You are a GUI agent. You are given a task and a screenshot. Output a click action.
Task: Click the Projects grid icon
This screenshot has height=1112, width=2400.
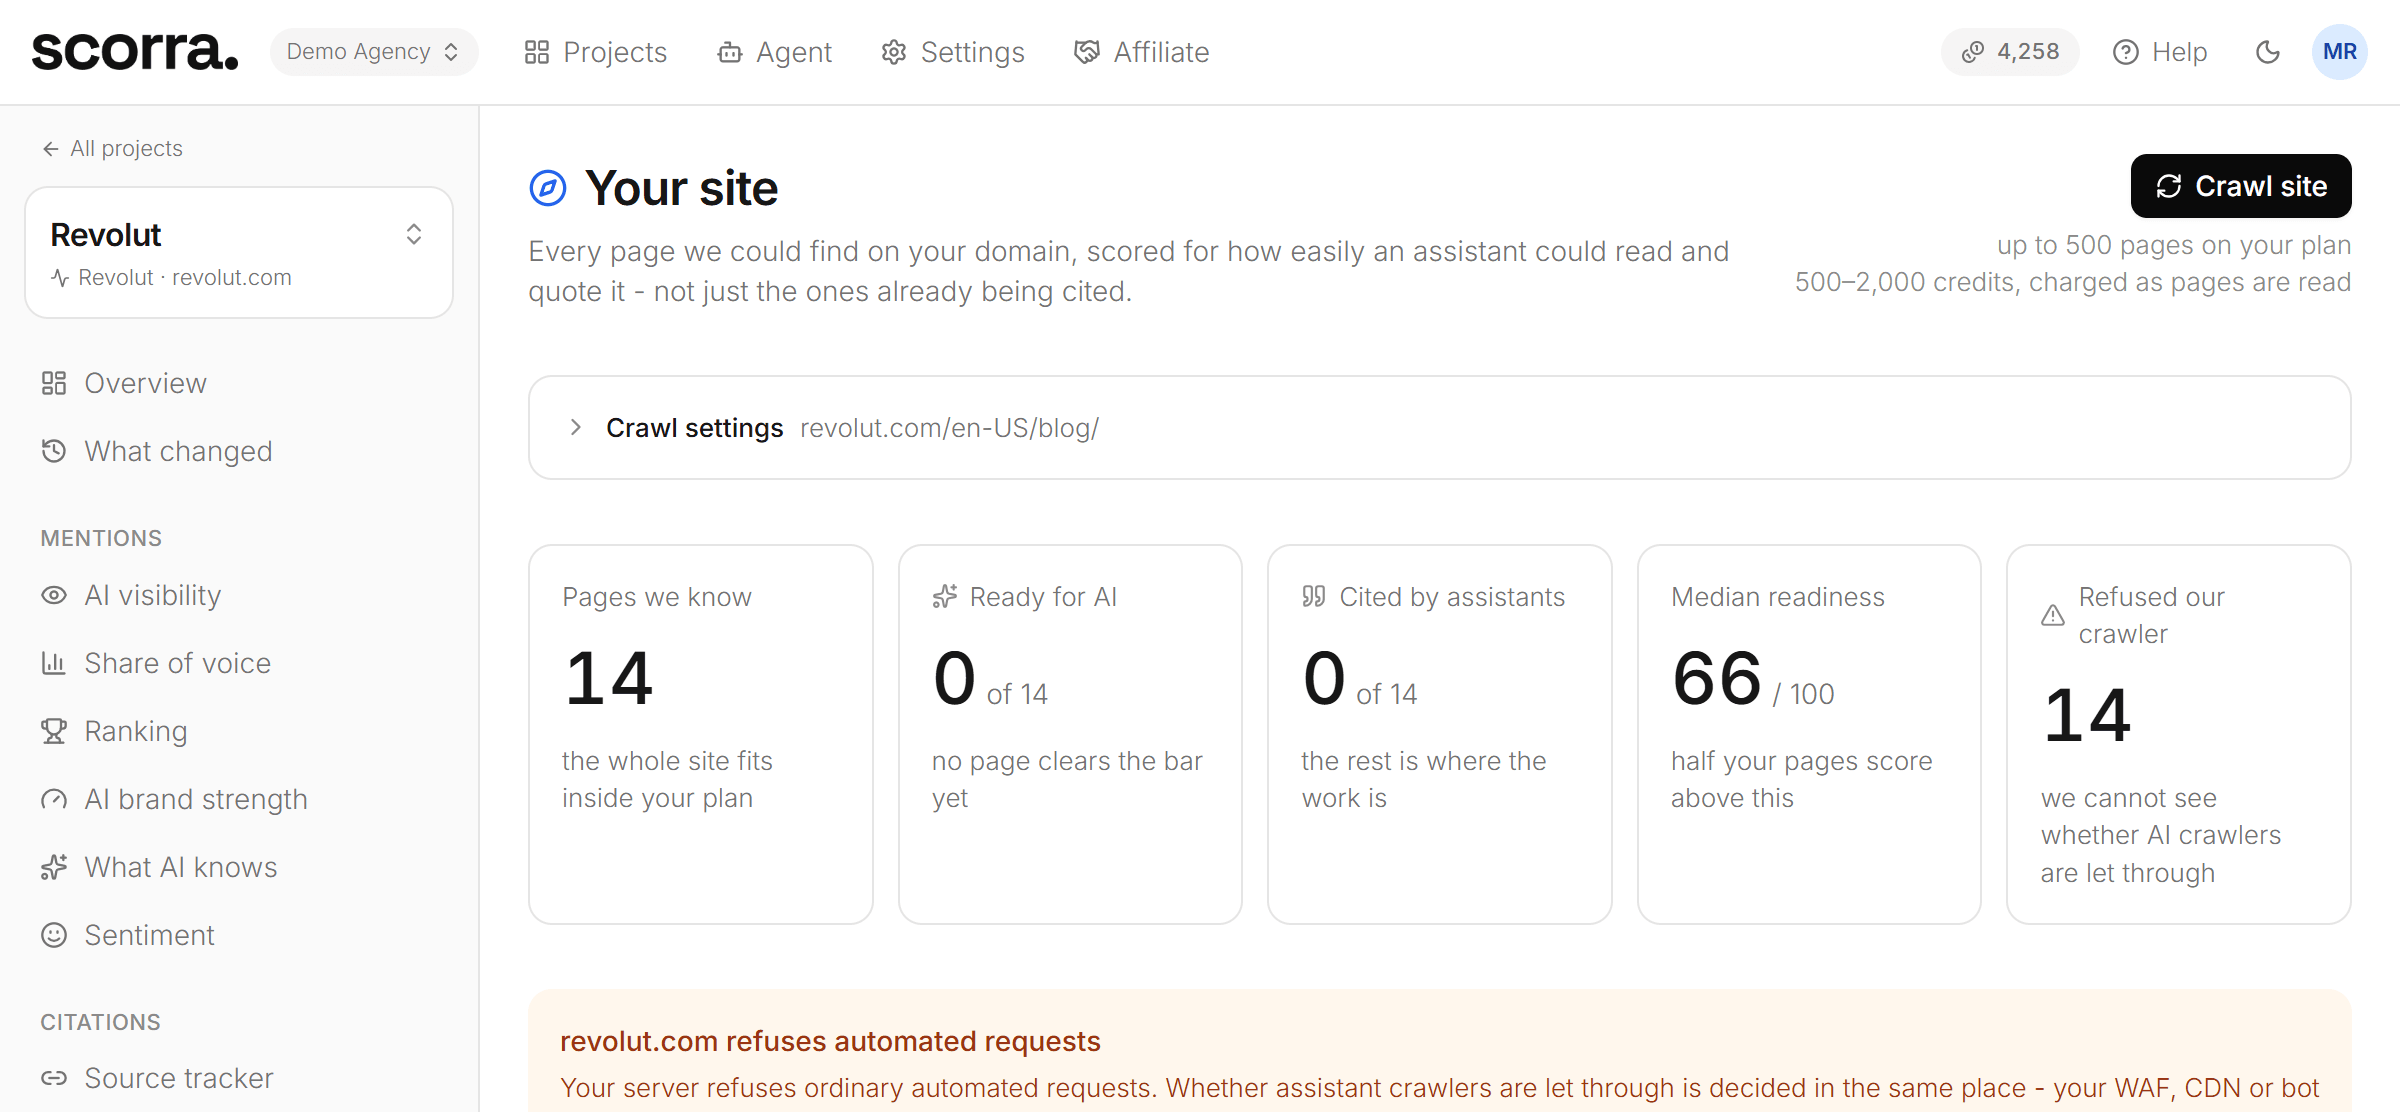(537, 52)
